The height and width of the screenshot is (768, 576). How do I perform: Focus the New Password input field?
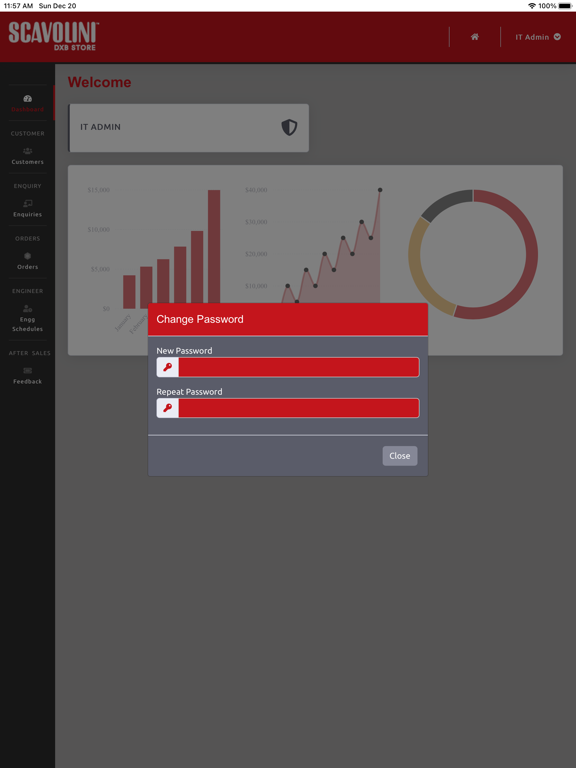[299, 367]
